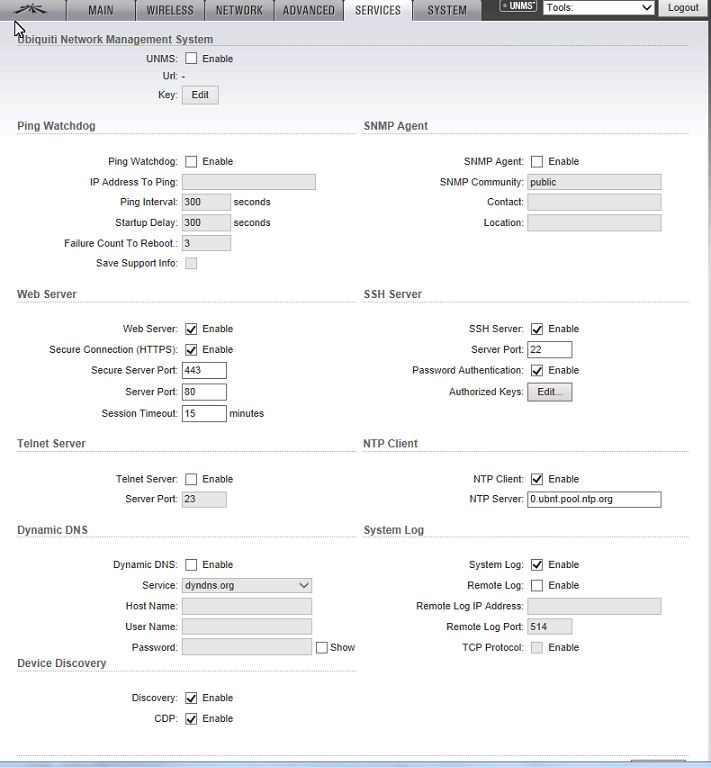Viewport: 711px width, 768px height.
Task: Expand the Dynamic DNS Service dropdown
Action: click(x=246, y=585)
